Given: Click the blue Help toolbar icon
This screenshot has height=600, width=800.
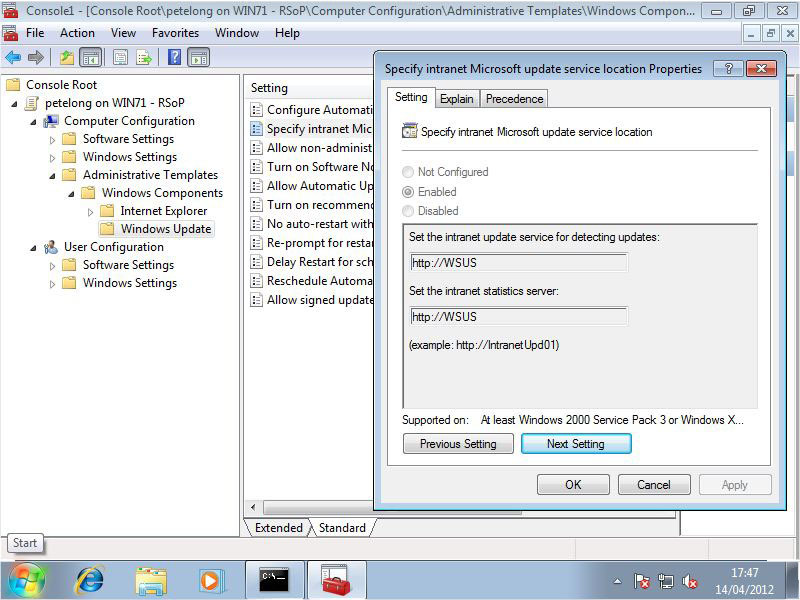Looking at the screenshot, I should pyautogui.click(x=174, y=57).
